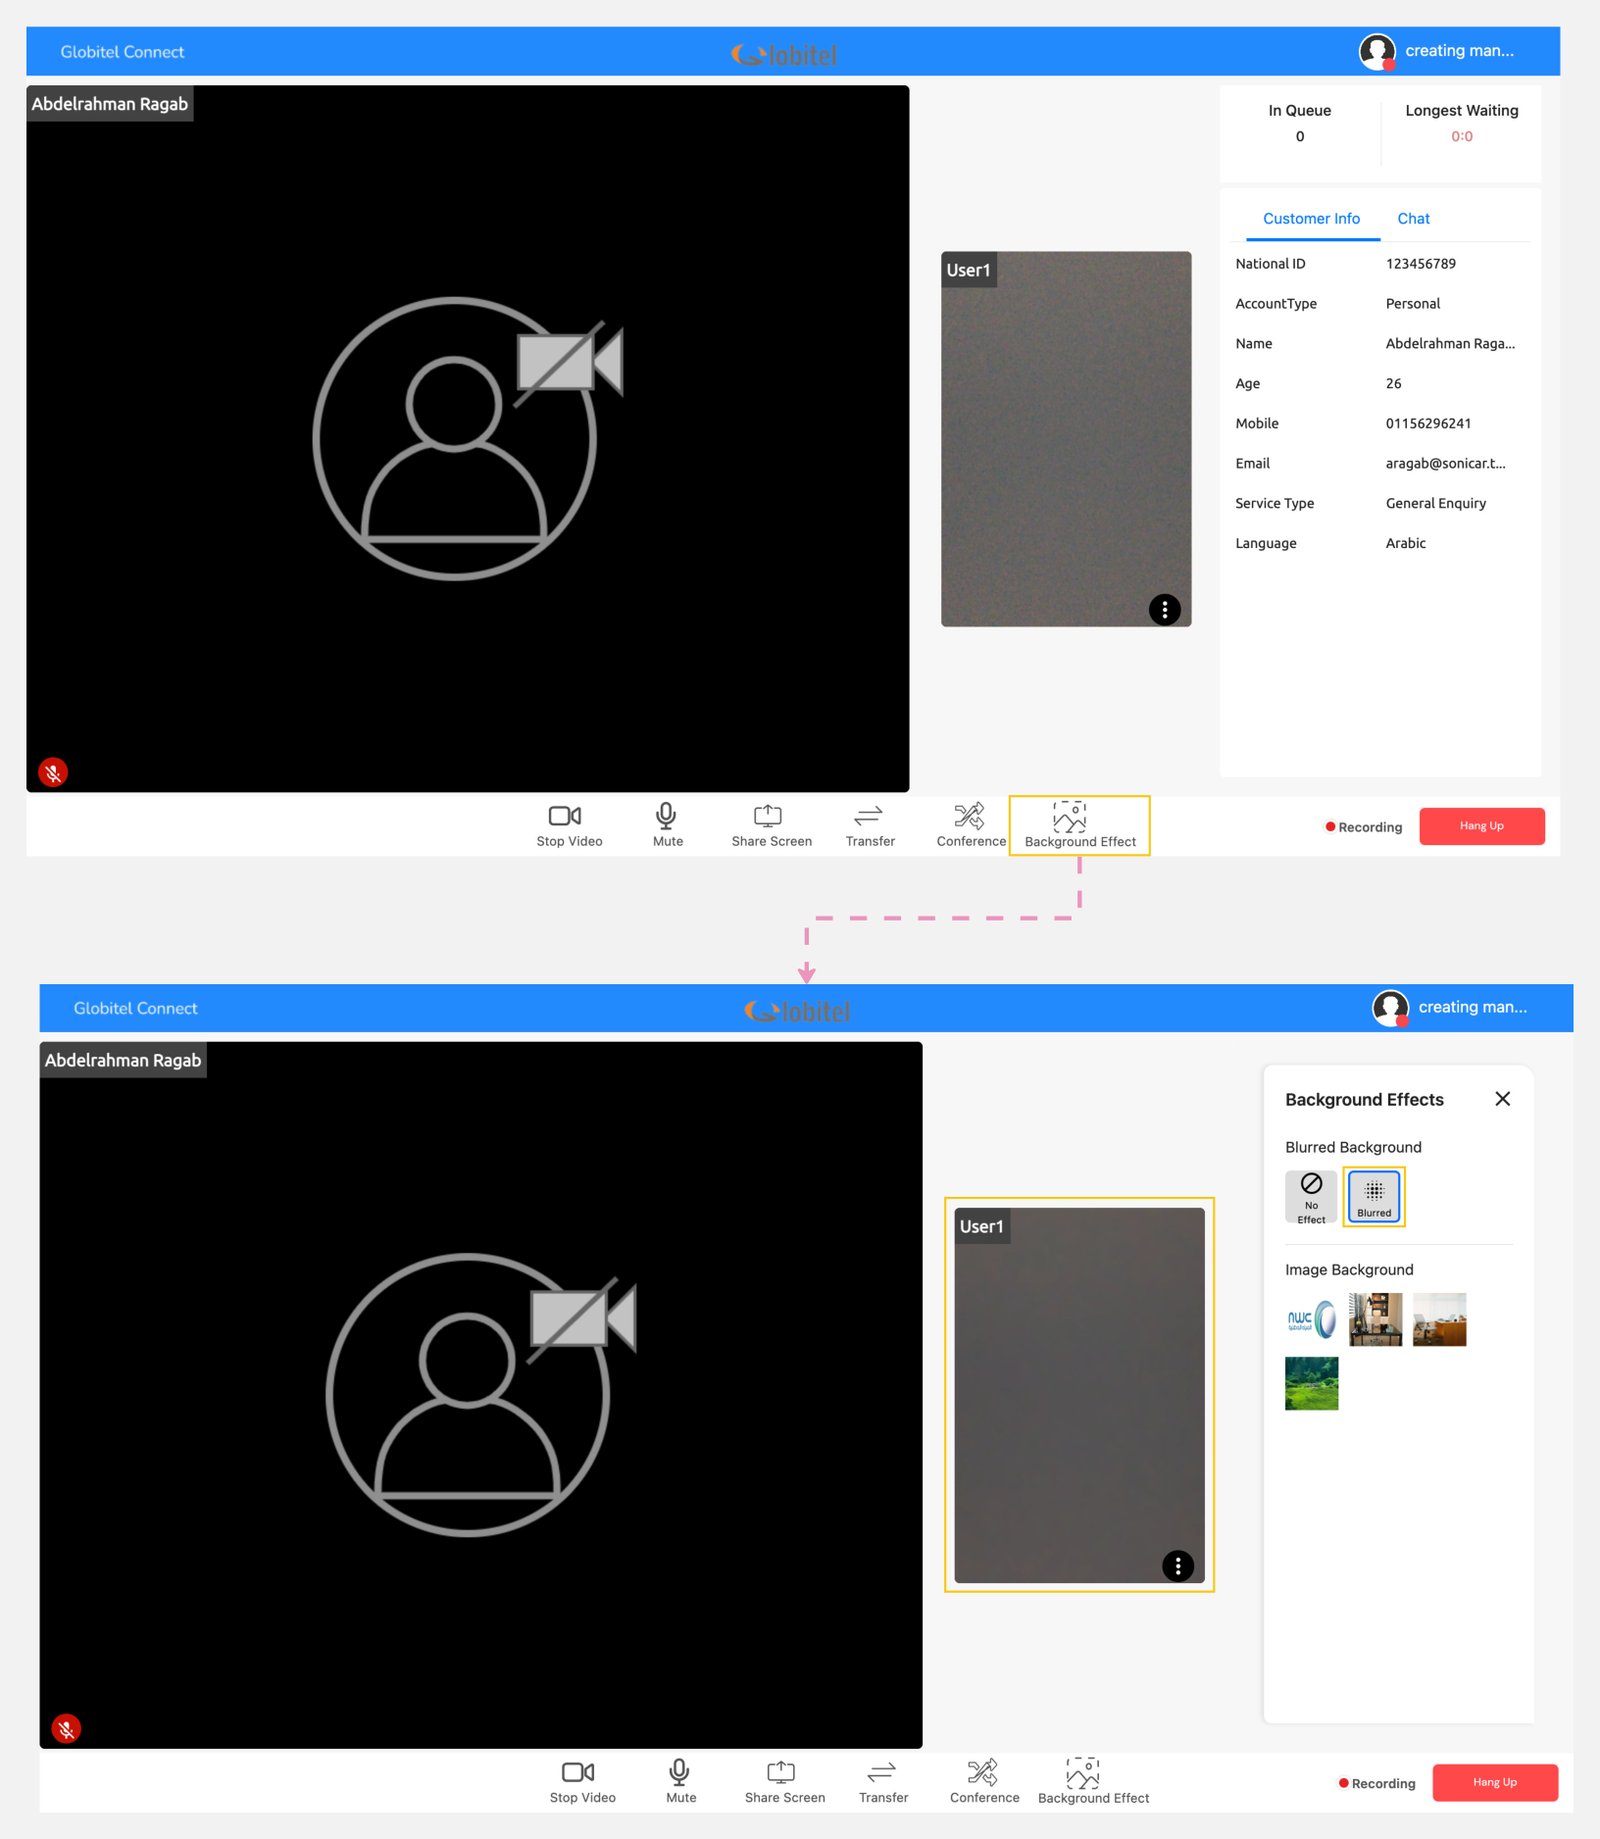The height and width of the screenshot is (1839, 1600).
Task: Open three-dot menu on User1 tile beside Customer Info
Action: [x=1164, y=609]
